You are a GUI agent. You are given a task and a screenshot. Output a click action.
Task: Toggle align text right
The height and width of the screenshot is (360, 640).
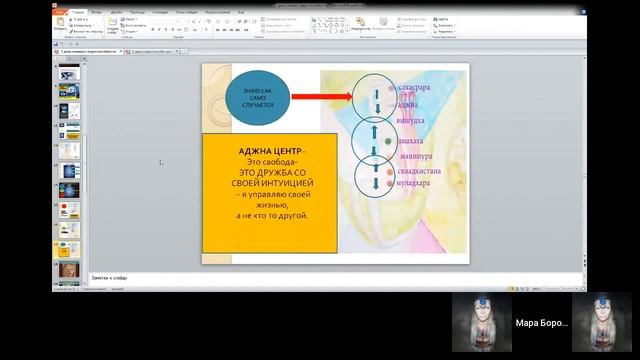(x=231, y=30)
